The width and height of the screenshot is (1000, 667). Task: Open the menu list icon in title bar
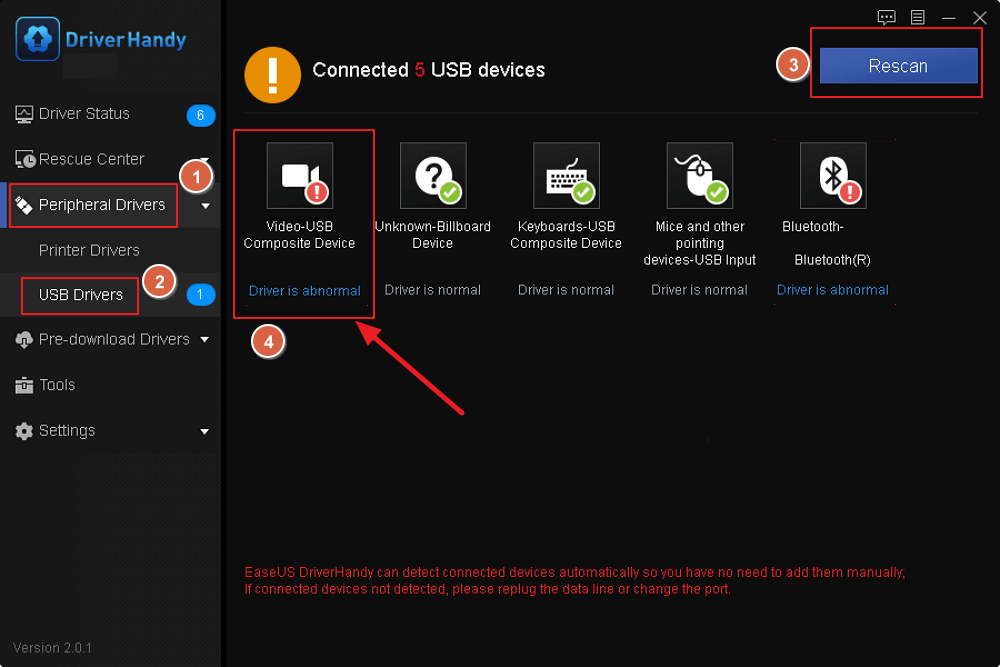[918, 17]
